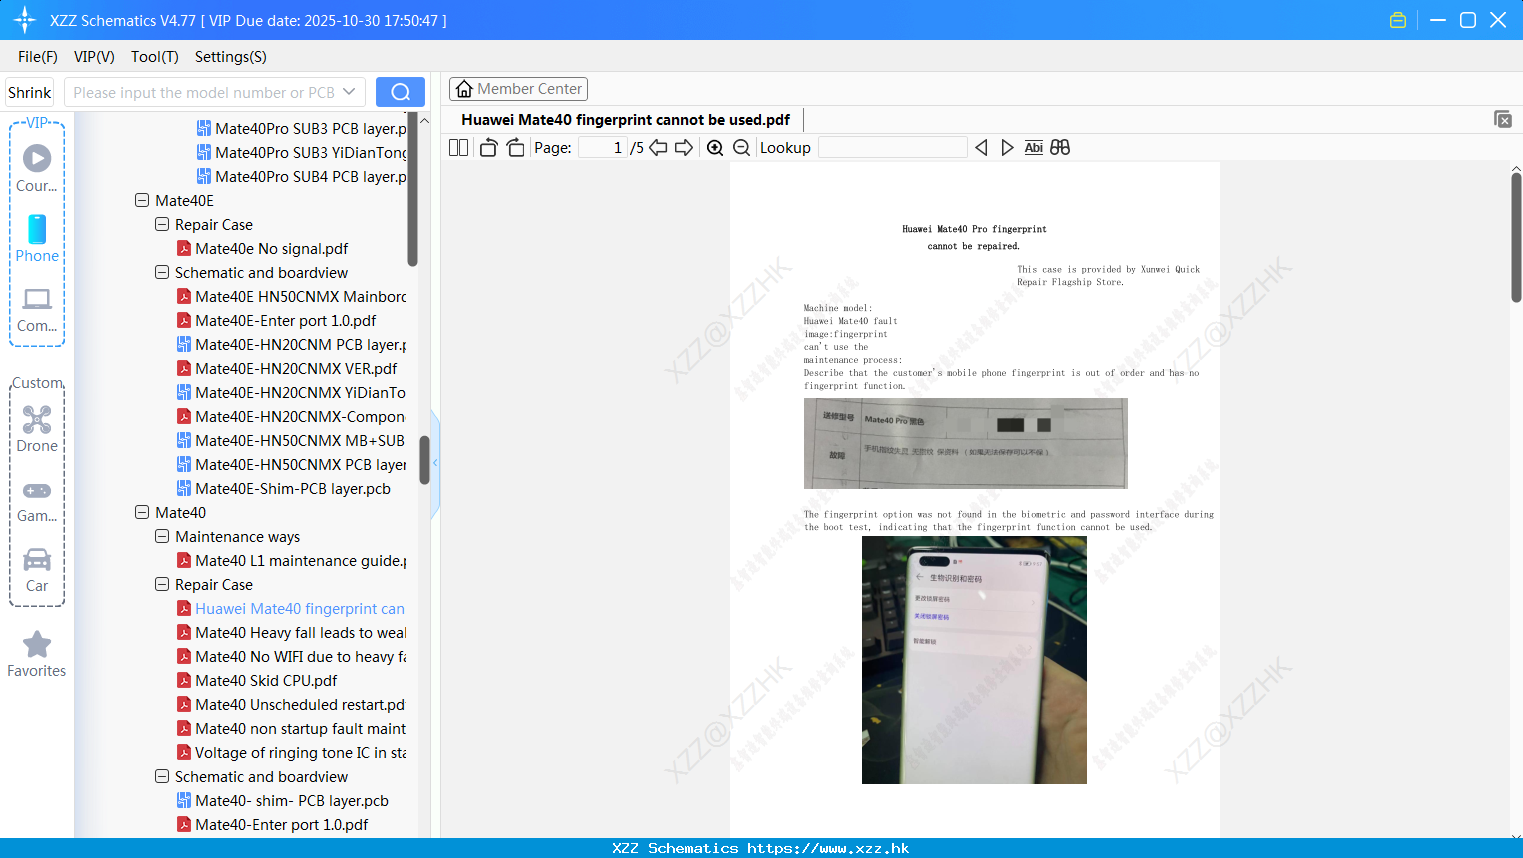Click the Shrink button
Screen dimensions: 1523x858
29,92
